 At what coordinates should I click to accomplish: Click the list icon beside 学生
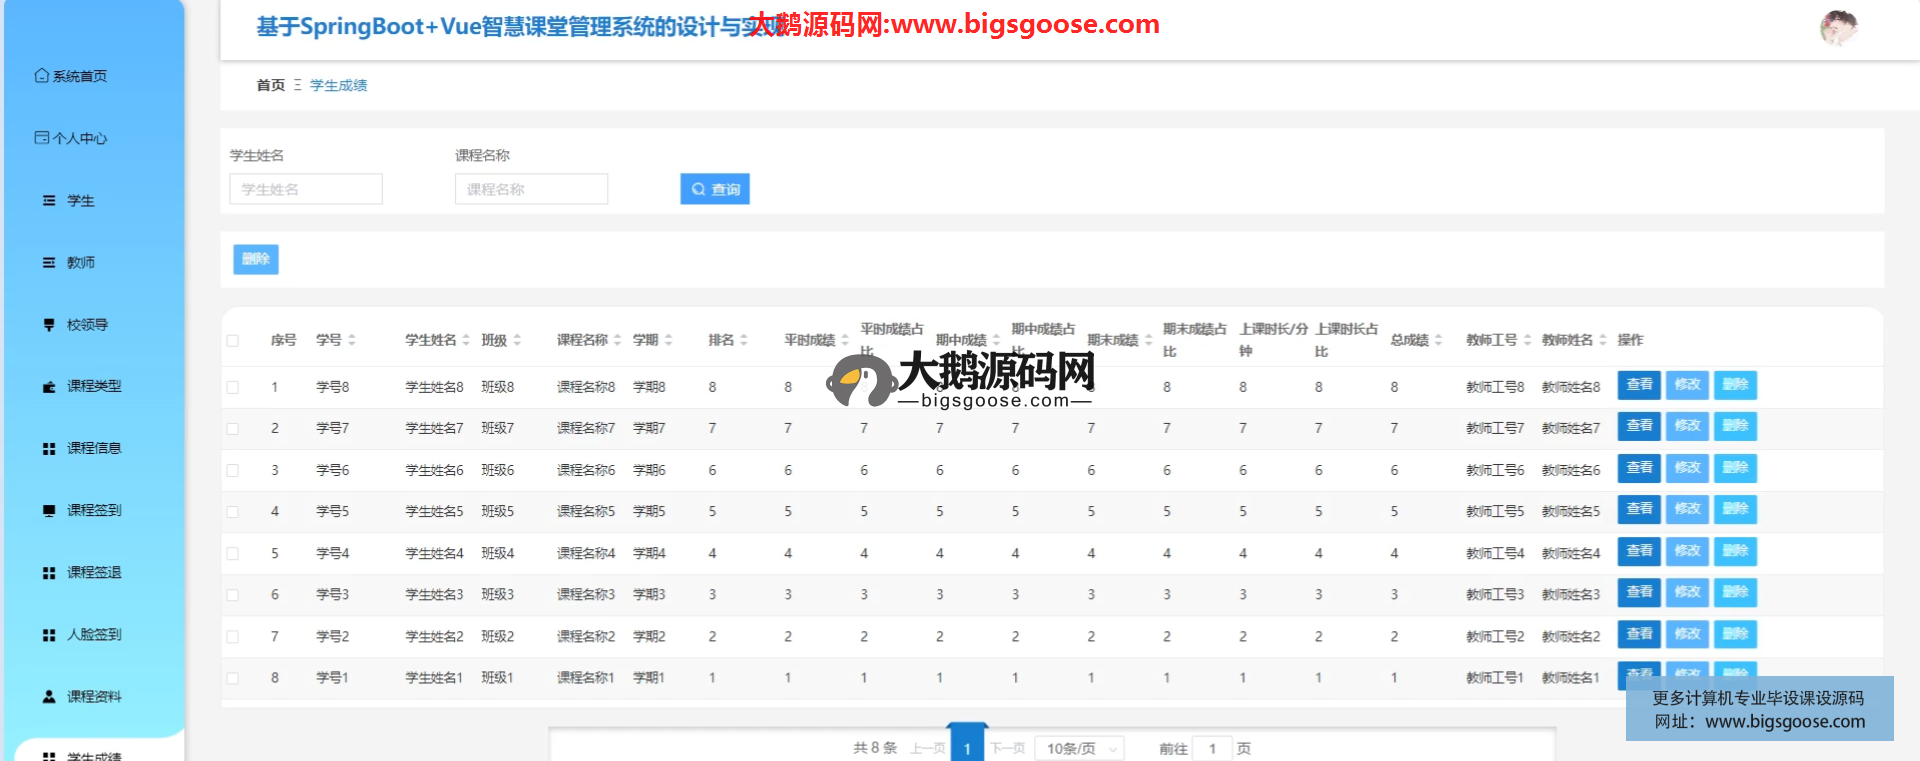click(49, 201)
